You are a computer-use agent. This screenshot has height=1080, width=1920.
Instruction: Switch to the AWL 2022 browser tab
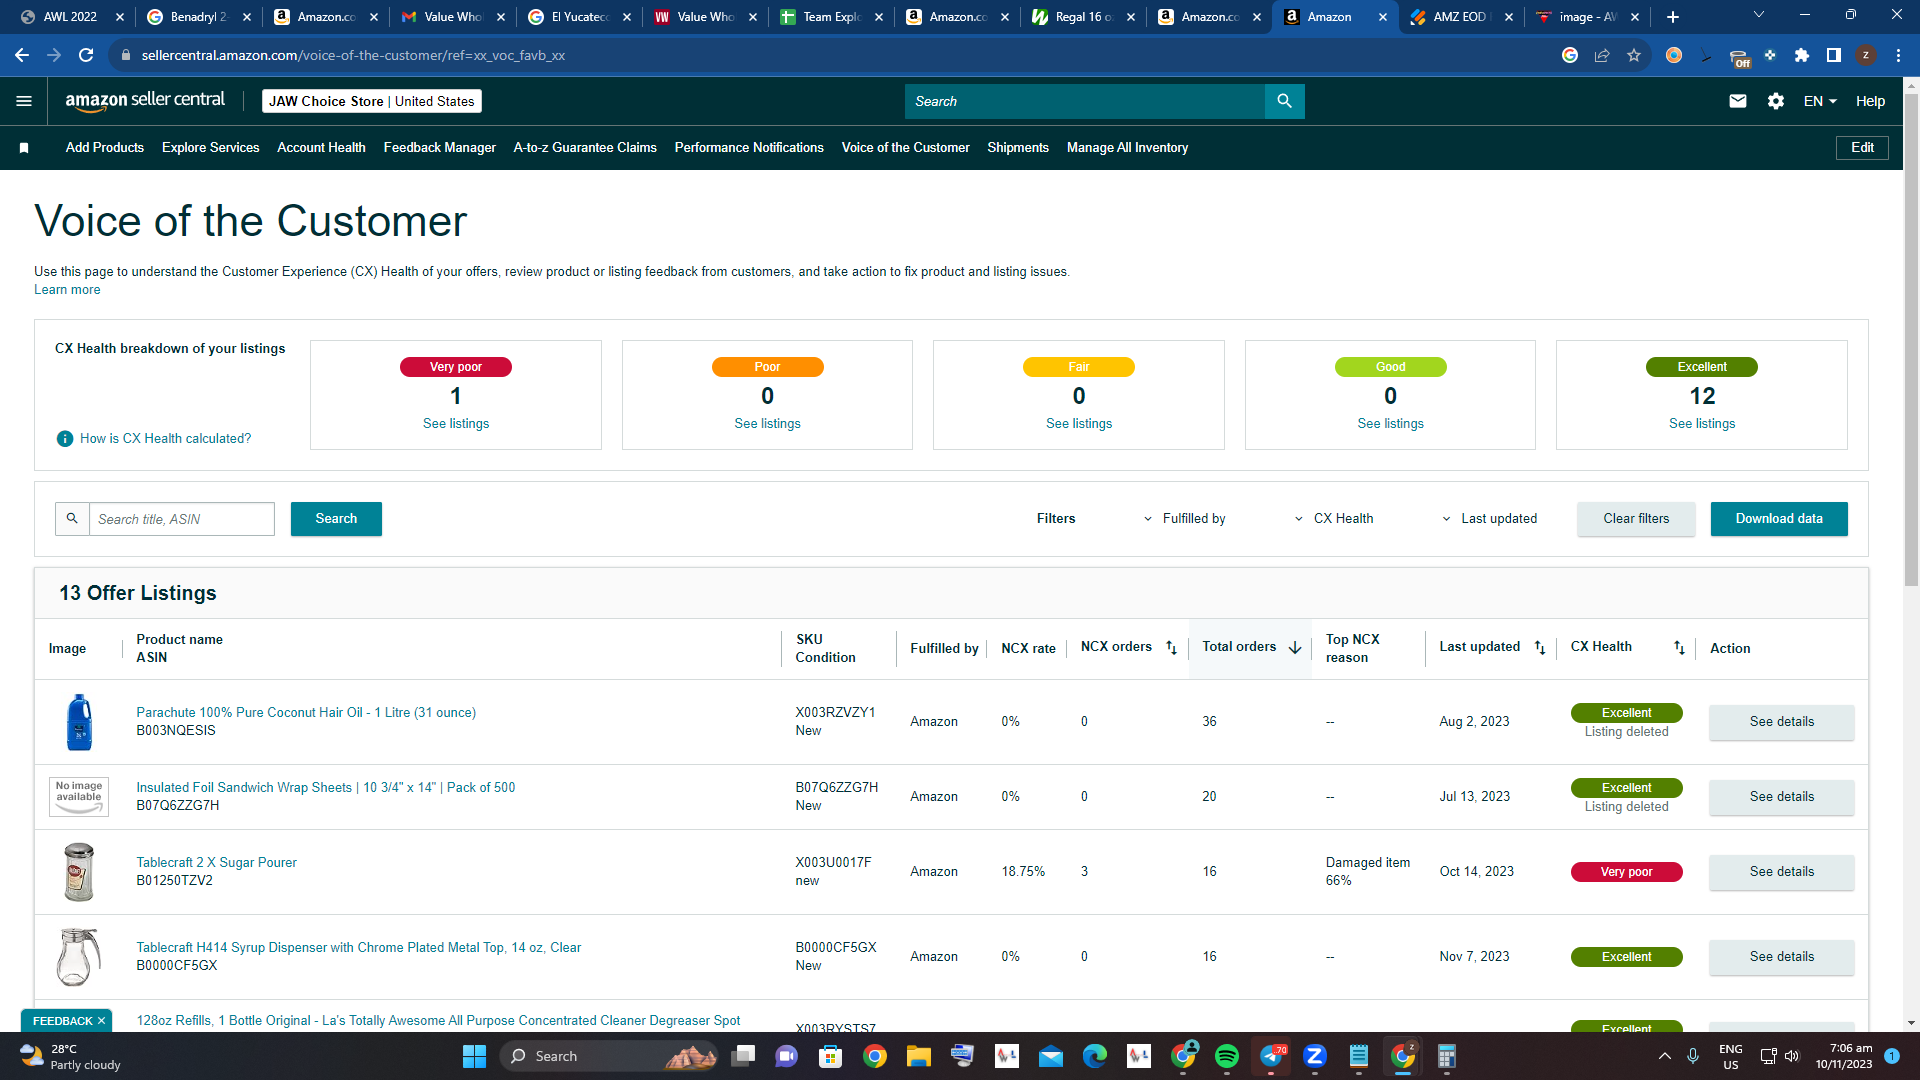70,17
